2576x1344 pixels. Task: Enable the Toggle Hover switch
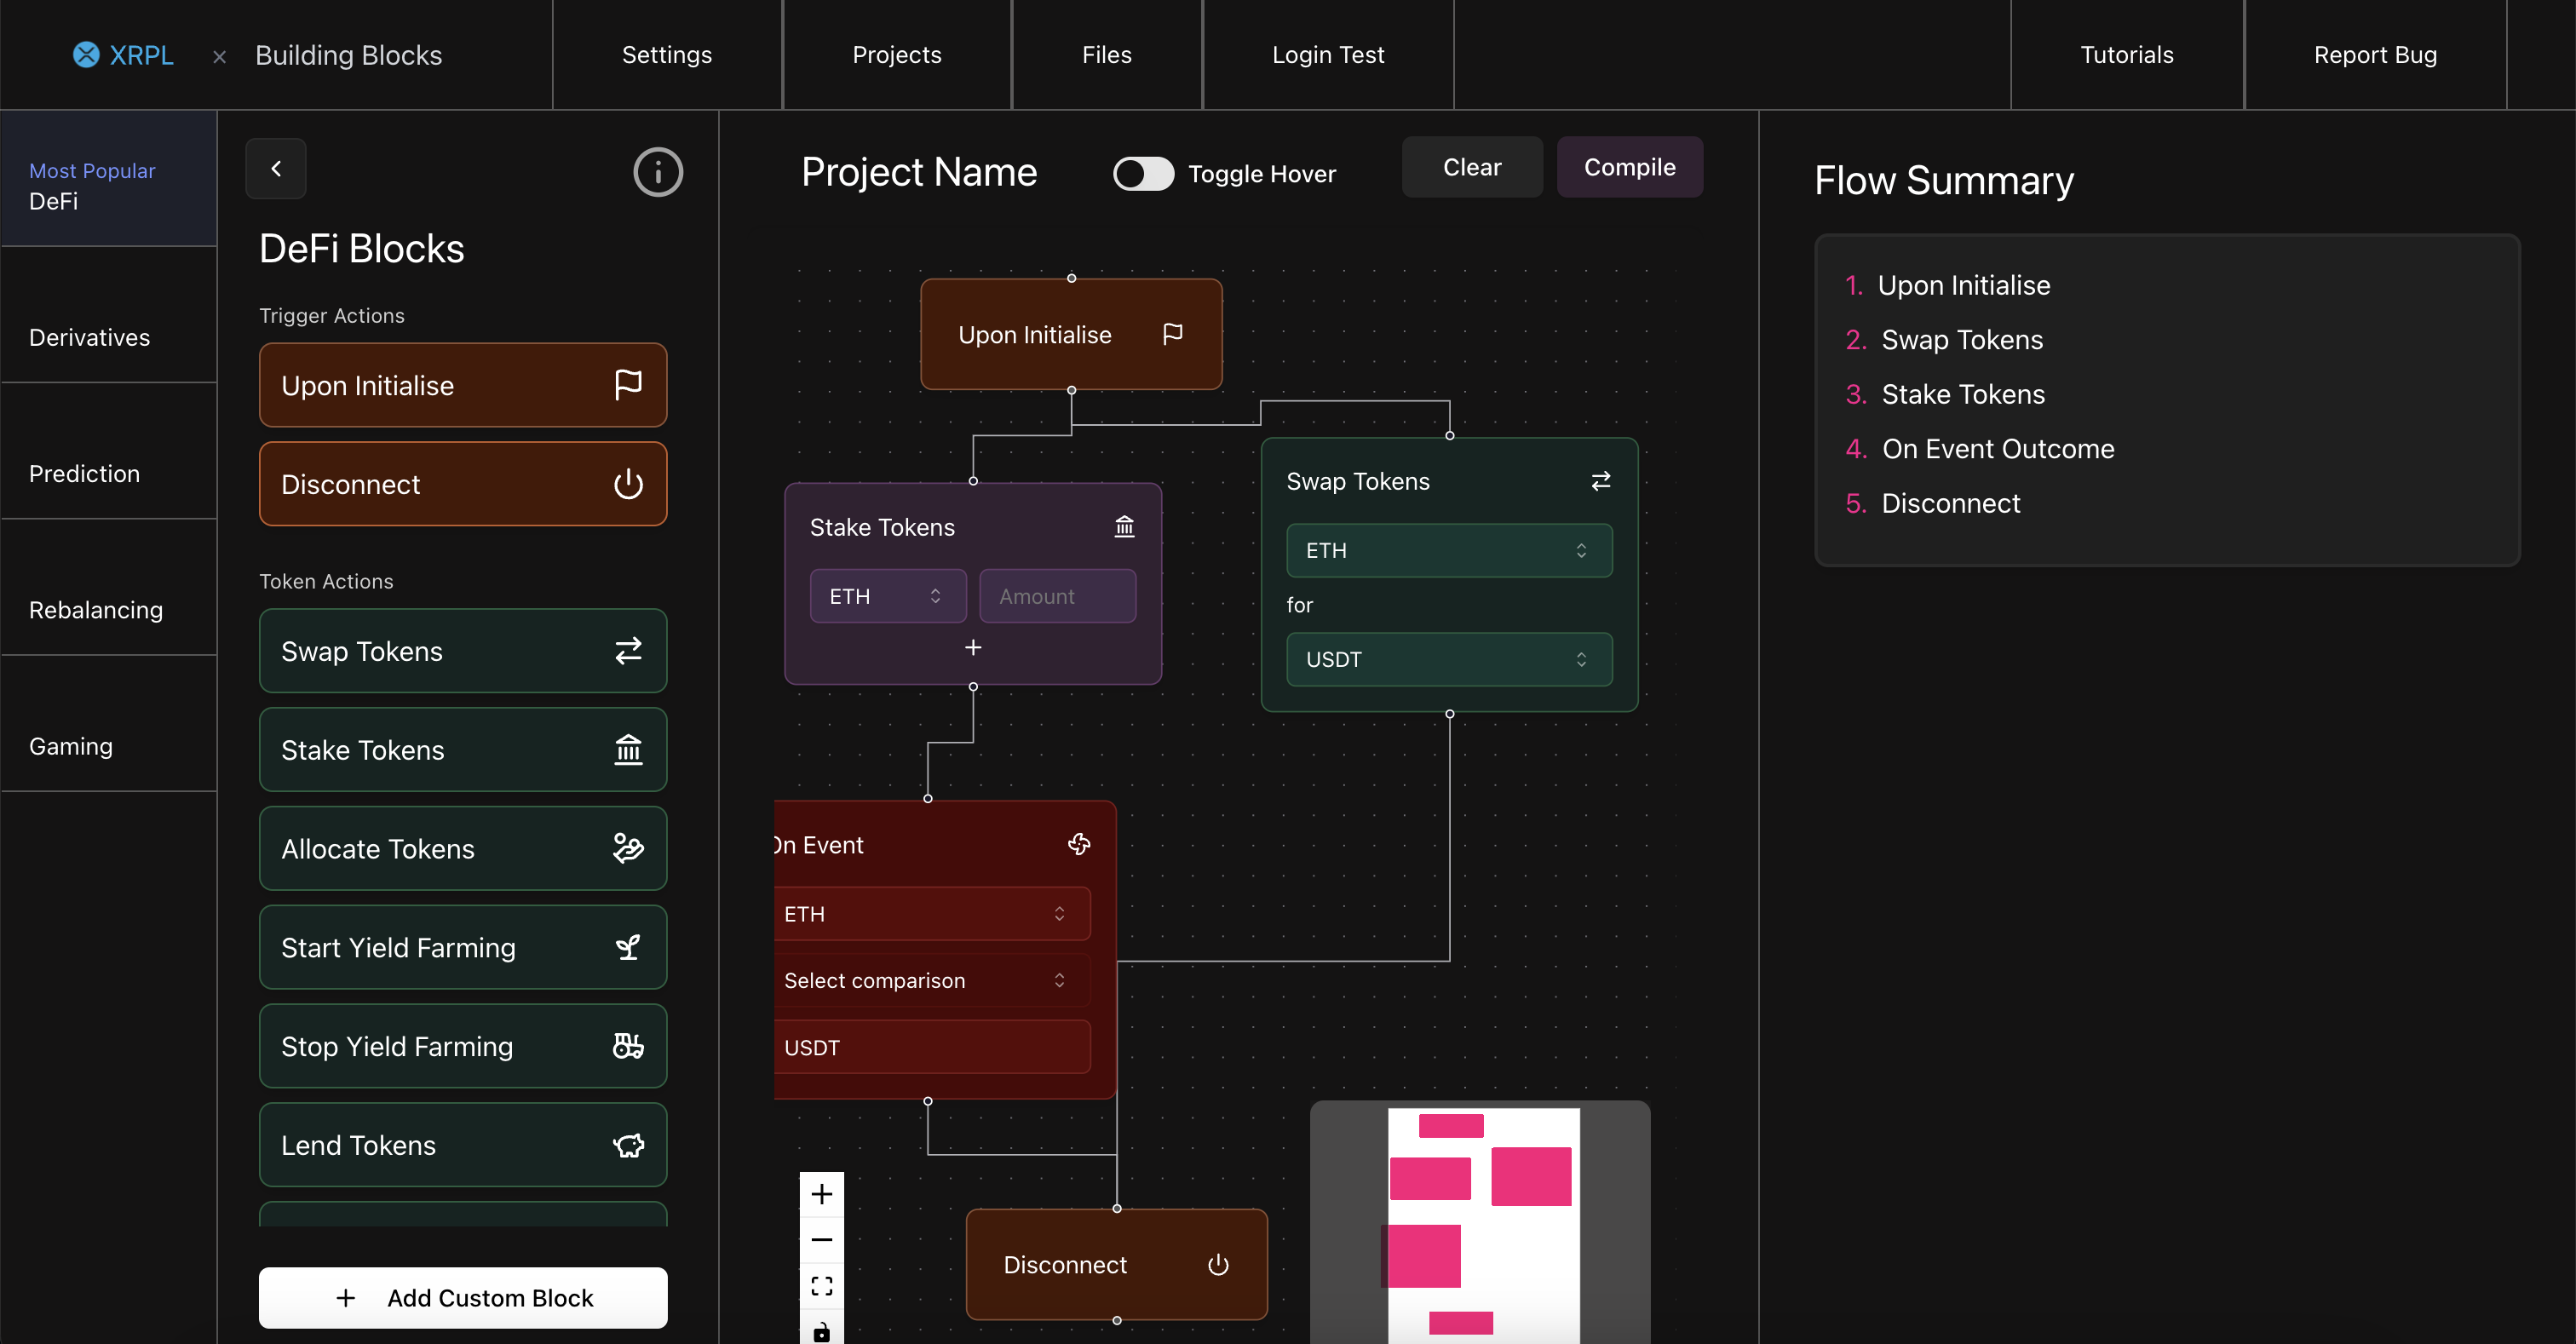click(1143, 173)
